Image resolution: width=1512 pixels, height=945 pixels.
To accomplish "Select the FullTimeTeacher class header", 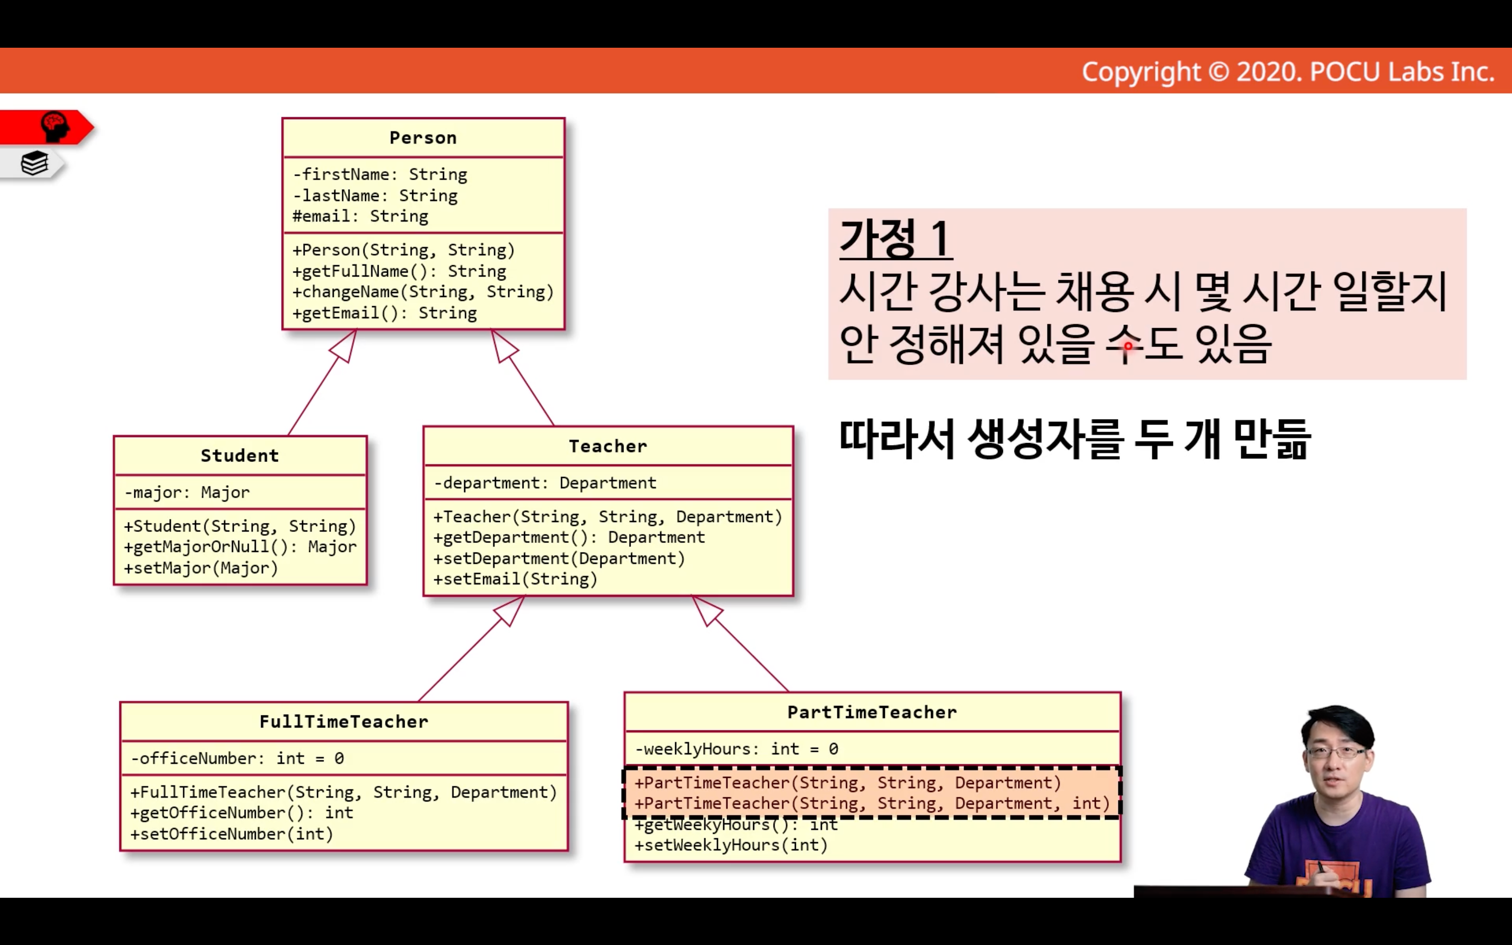I will coord(344,722).
